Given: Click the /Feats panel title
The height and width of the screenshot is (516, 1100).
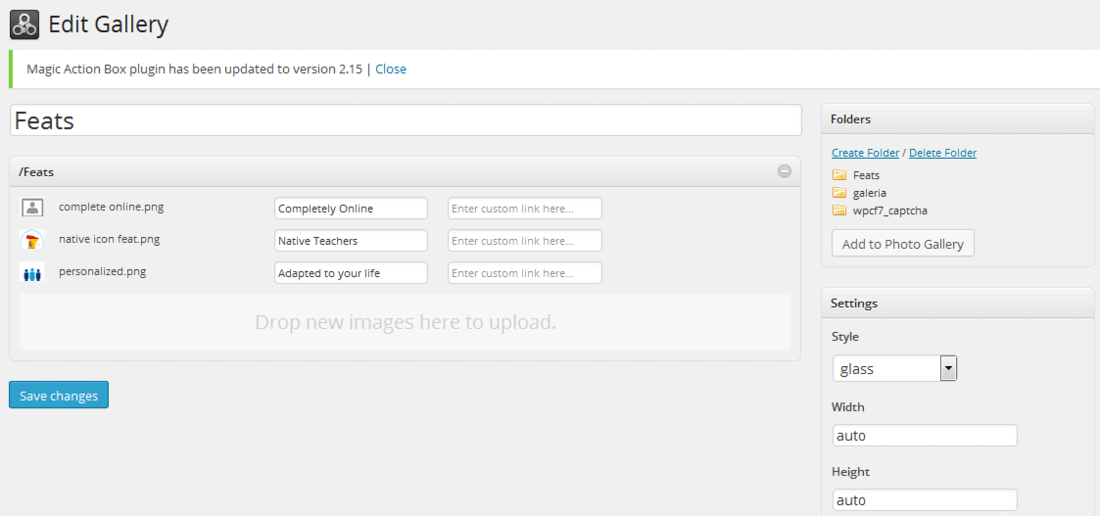Looking at the screenshot, I should [x=36, y=171].
